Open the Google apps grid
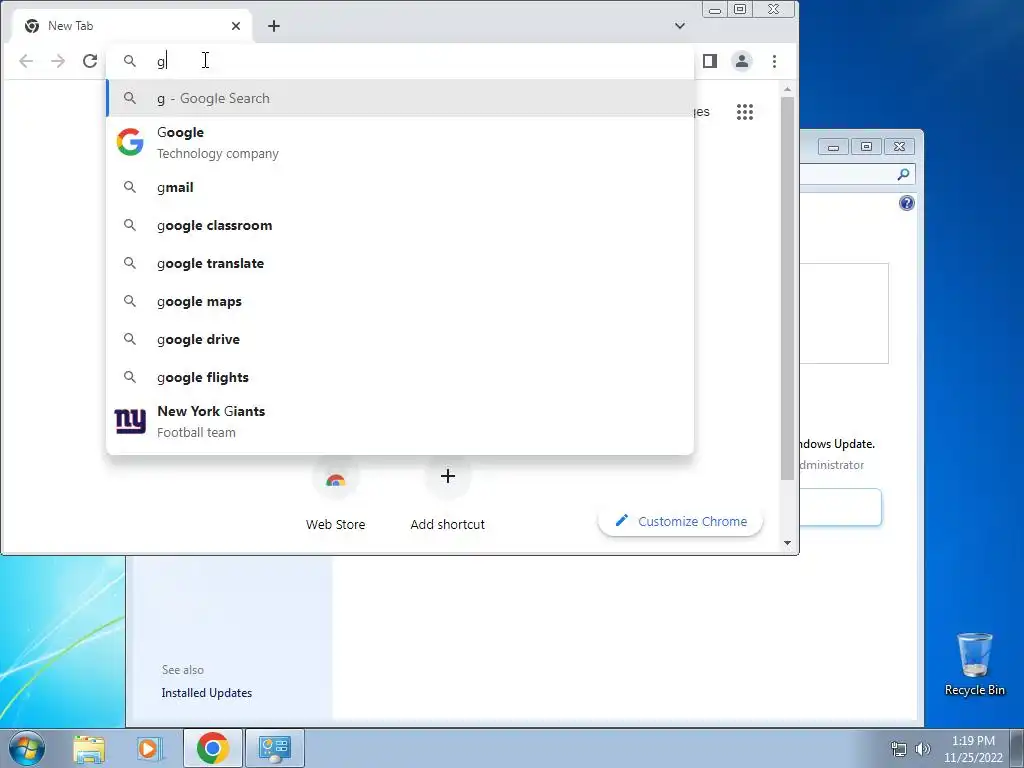 coord(745,112)
